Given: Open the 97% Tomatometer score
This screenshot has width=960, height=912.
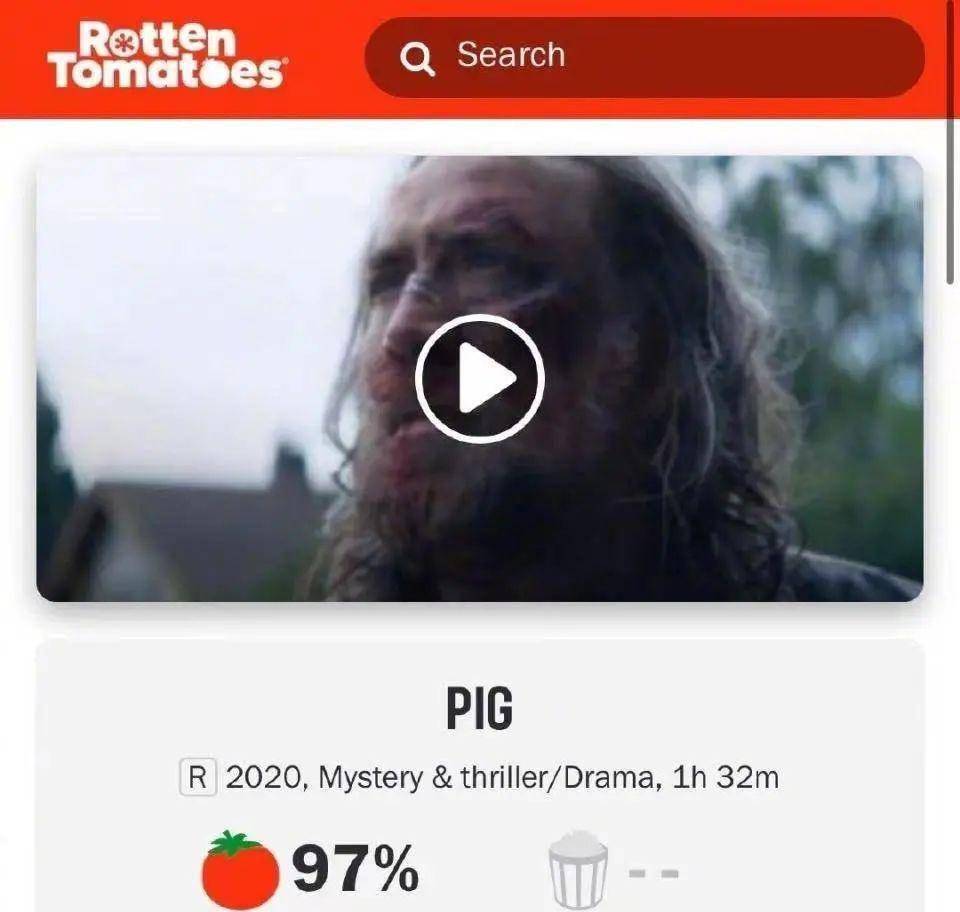Looking at the screenshot, I should pyautogui.click(x=355, y=868).
